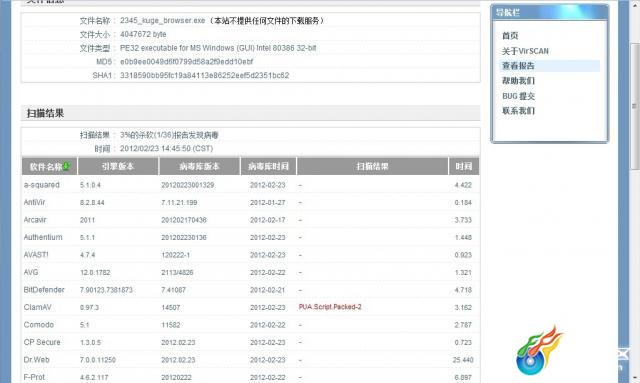Click AVG database version 2113/4826
The image size is (640, 383).
177,272
